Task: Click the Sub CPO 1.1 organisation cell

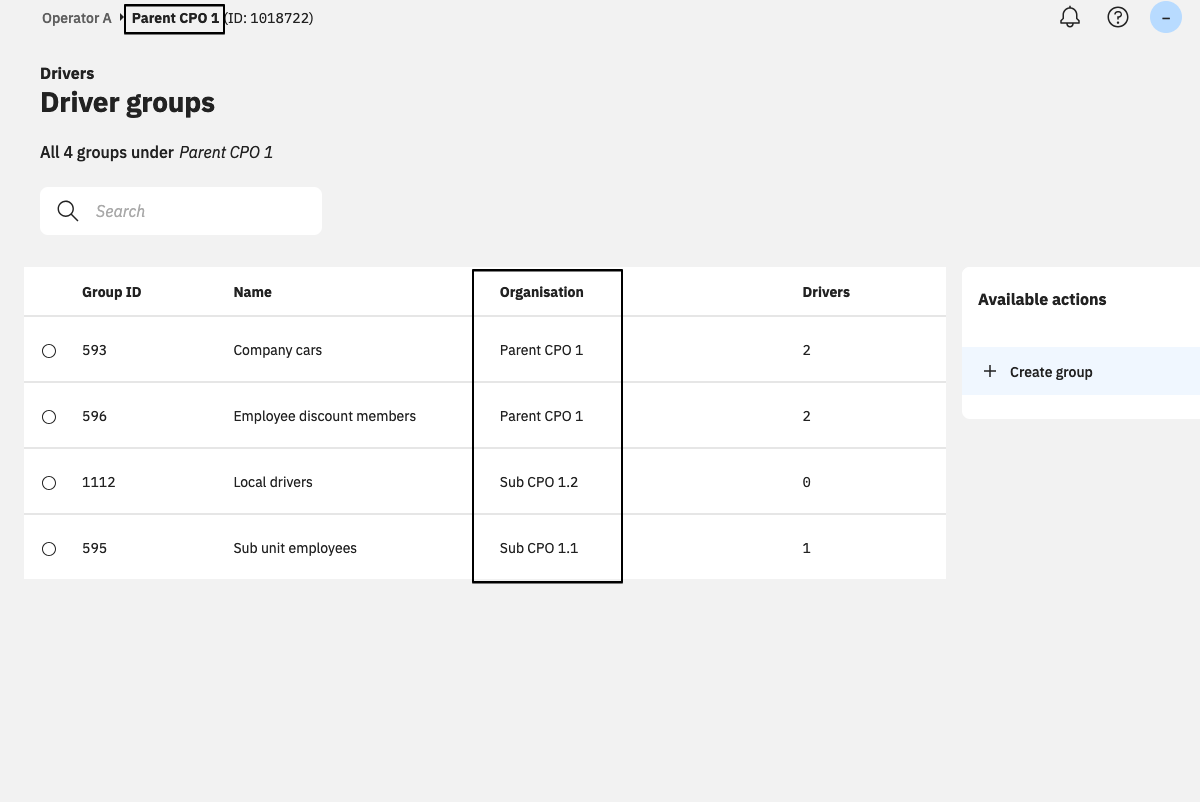Action: point(539,548)
